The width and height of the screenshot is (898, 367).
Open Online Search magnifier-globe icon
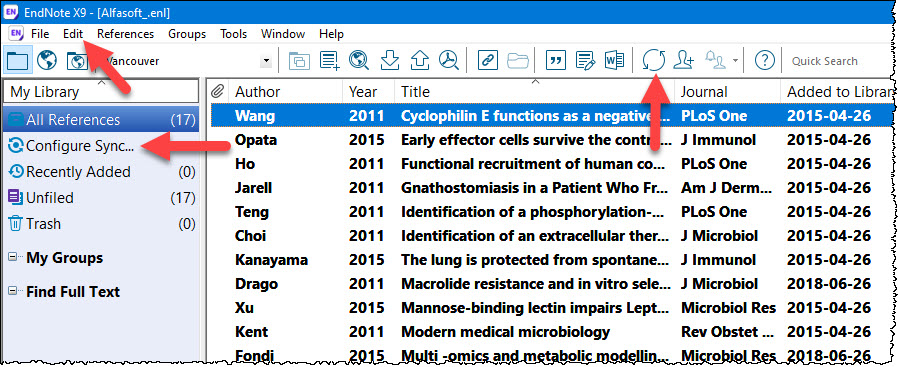[359, 60]
